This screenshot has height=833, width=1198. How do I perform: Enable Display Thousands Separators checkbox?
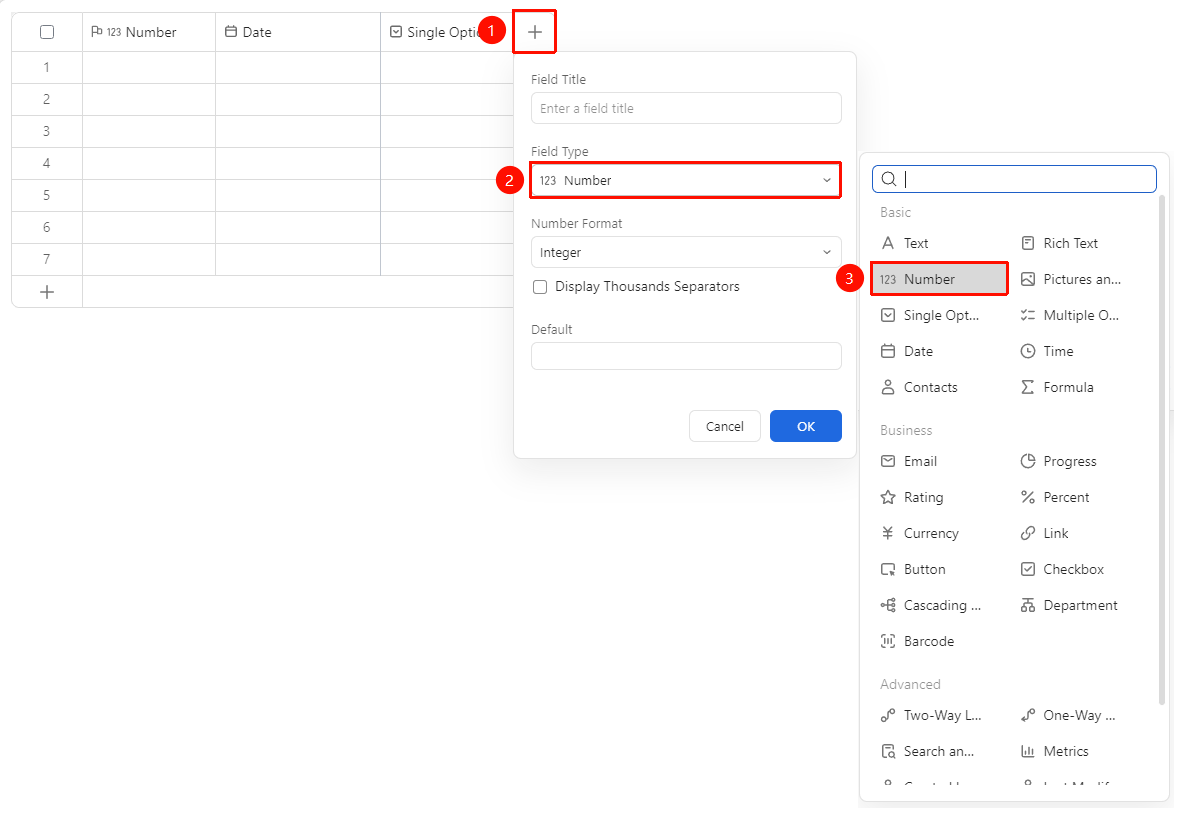click(x=540, y=287)
